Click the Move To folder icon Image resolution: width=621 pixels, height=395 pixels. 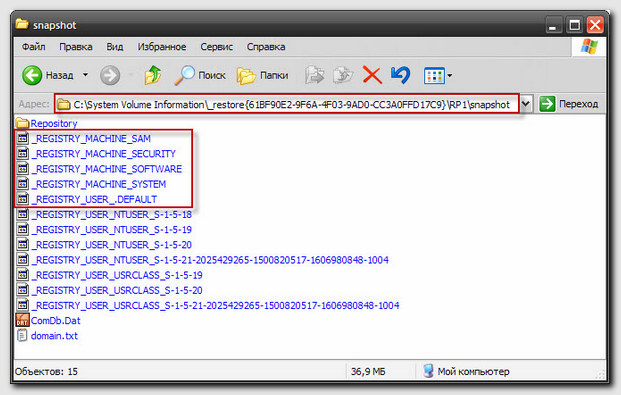coord(315,75)
